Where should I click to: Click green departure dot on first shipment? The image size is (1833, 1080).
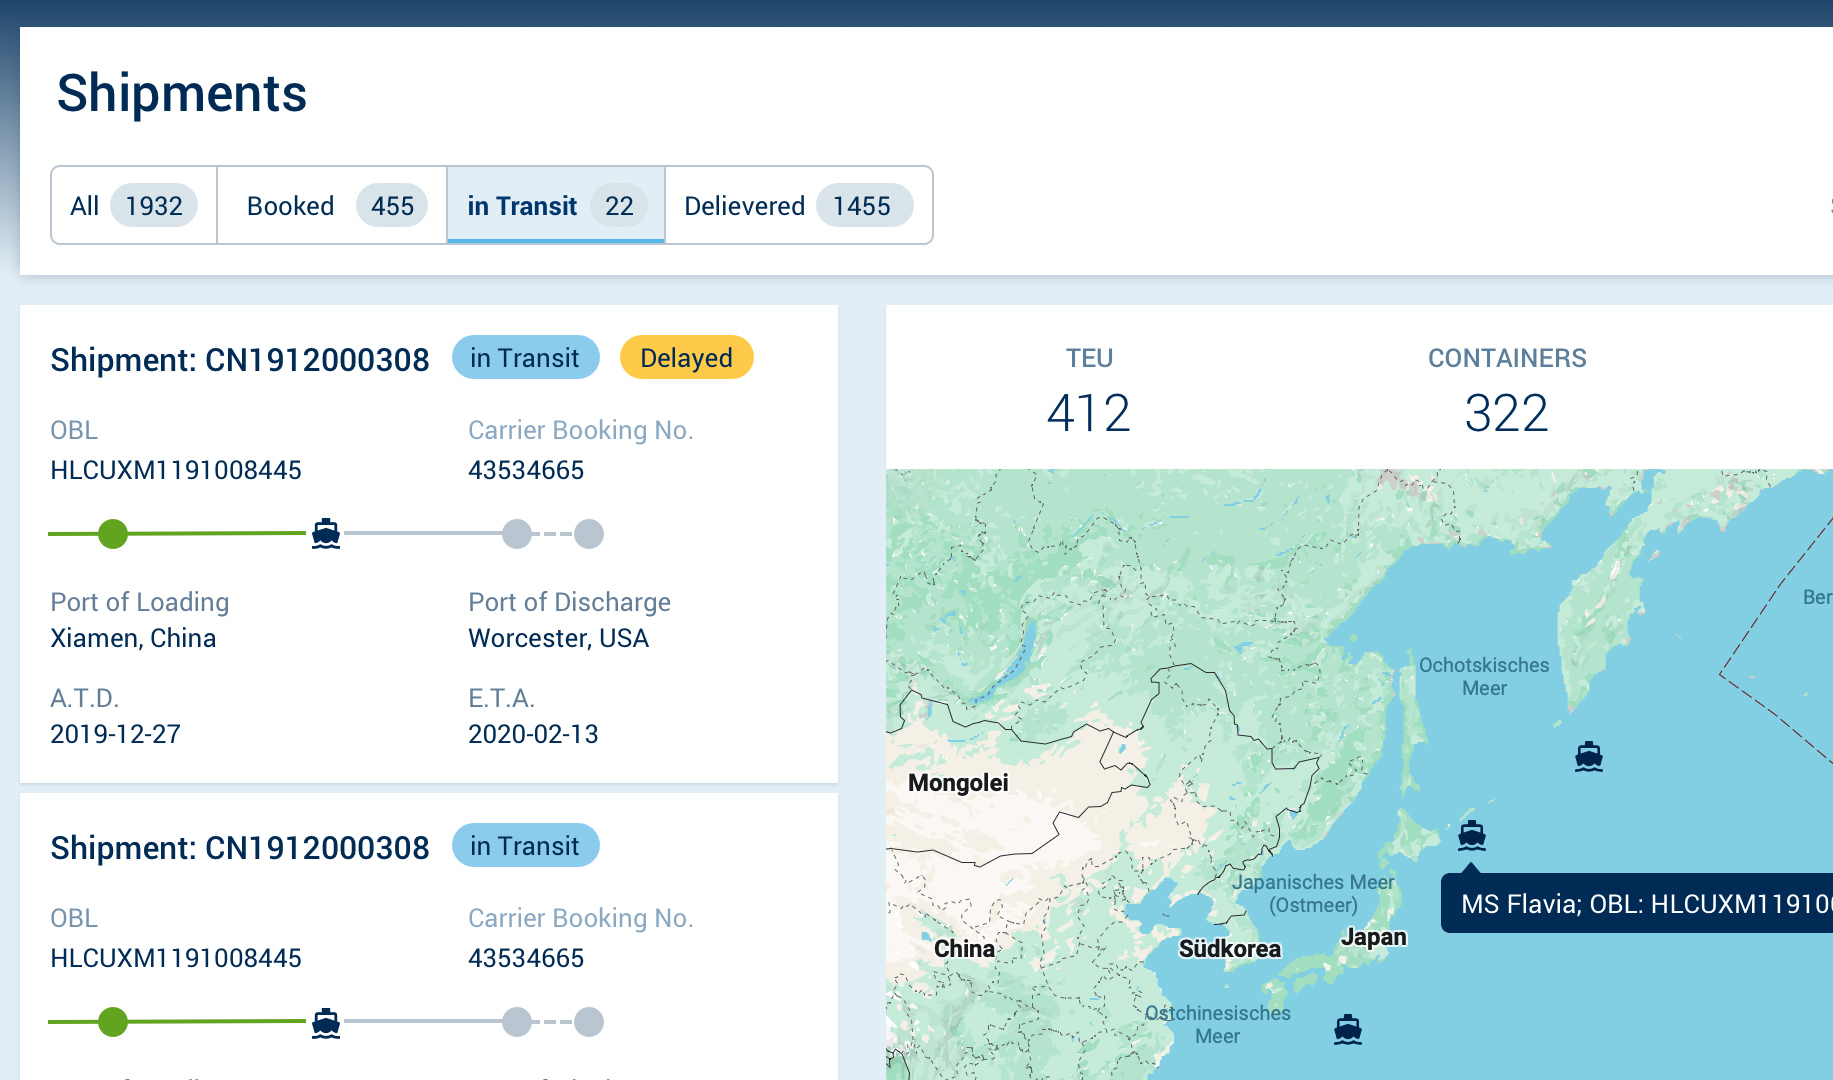point(113,534)
